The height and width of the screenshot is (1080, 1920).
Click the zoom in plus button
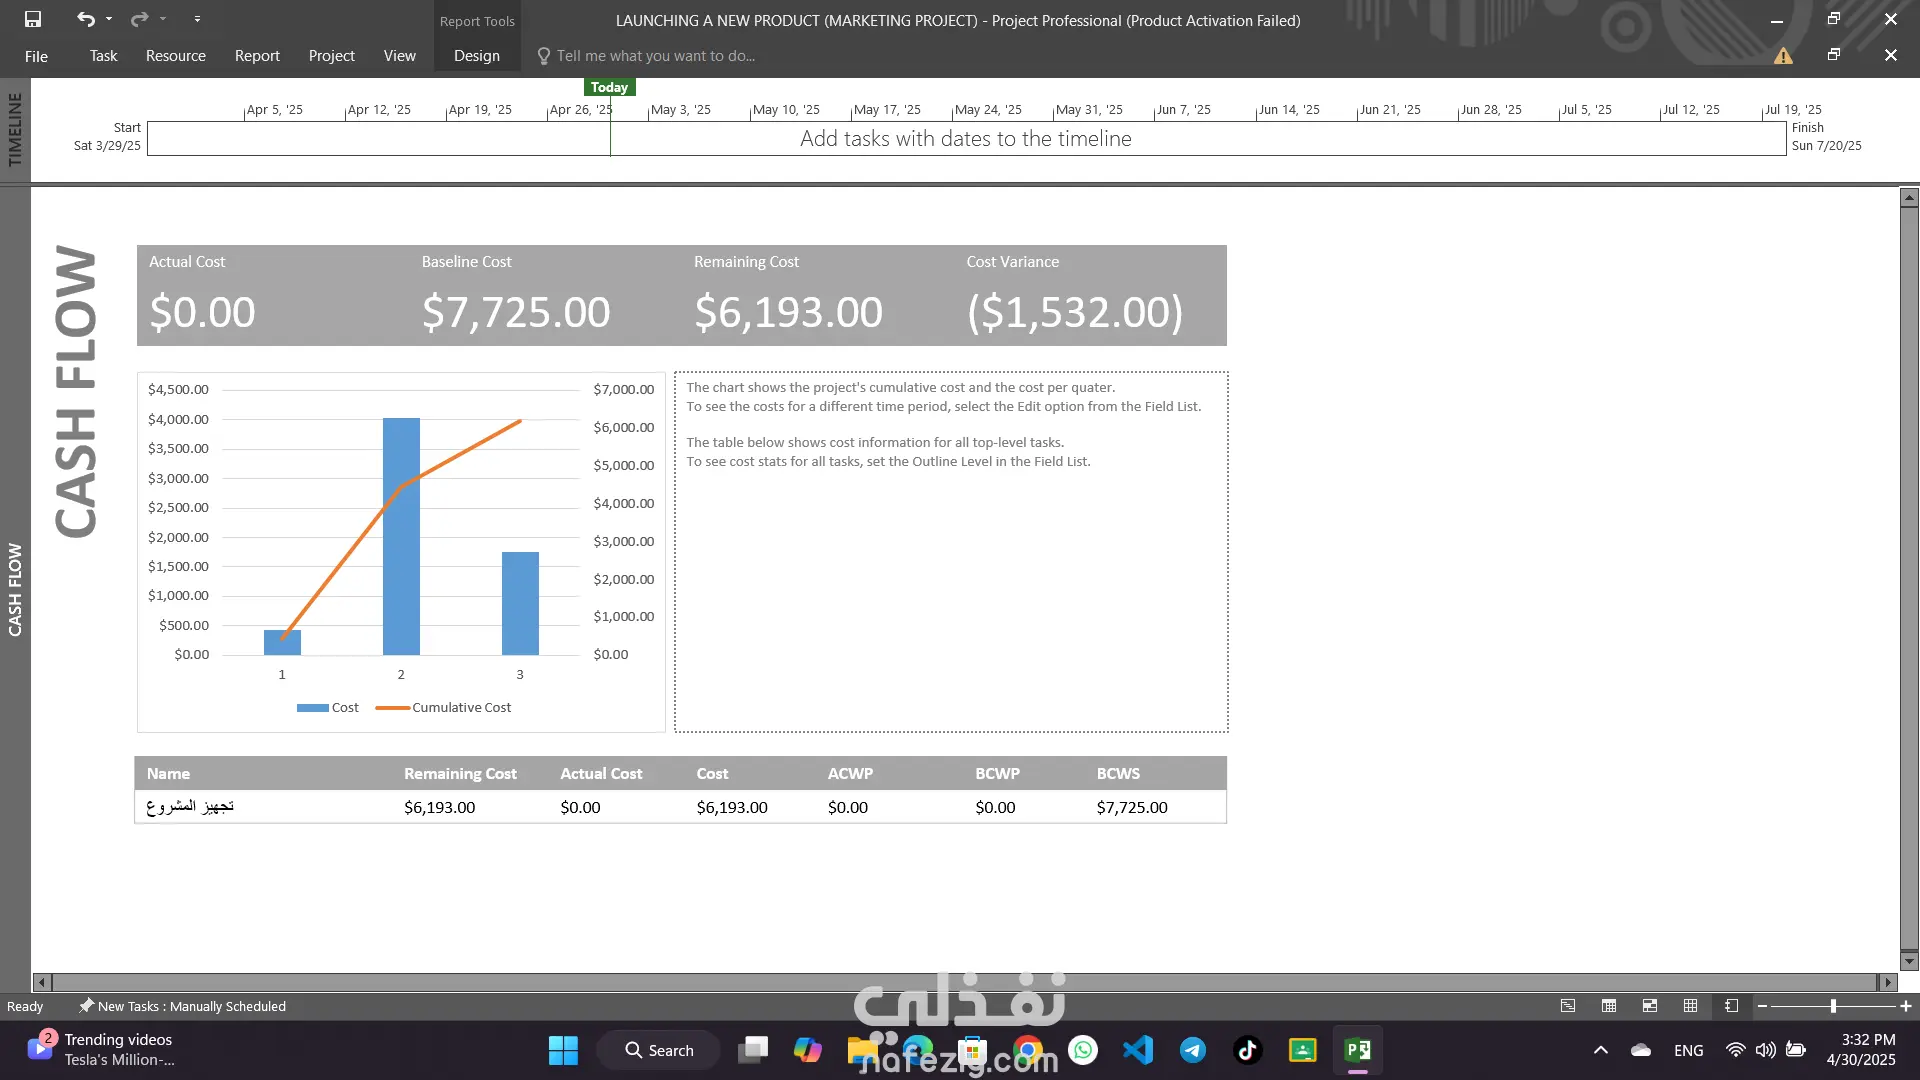point(1906,1006)
